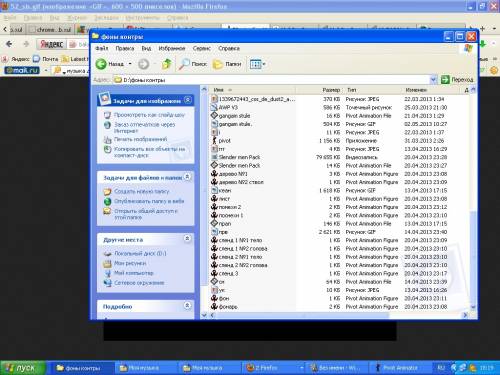
Task: Sort files by Имя column
Action: 252,90
